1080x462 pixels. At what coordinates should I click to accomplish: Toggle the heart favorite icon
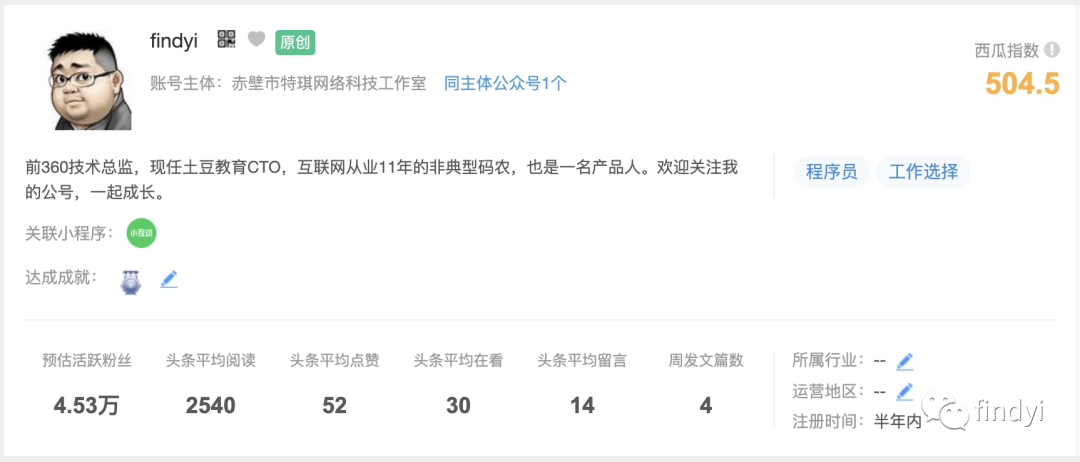point(256,40)
